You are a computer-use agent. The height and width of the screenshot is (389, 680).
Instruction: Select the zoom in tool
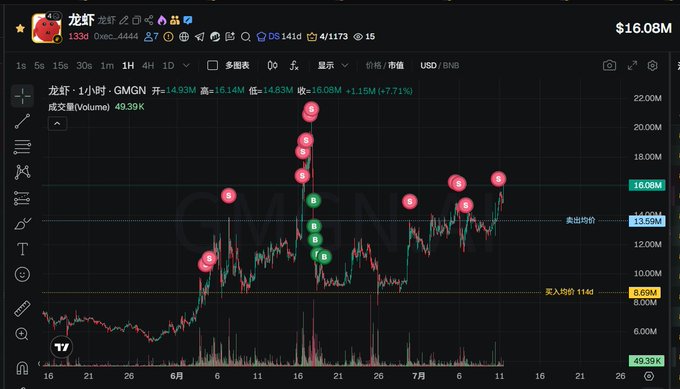(x=22, y=334)
